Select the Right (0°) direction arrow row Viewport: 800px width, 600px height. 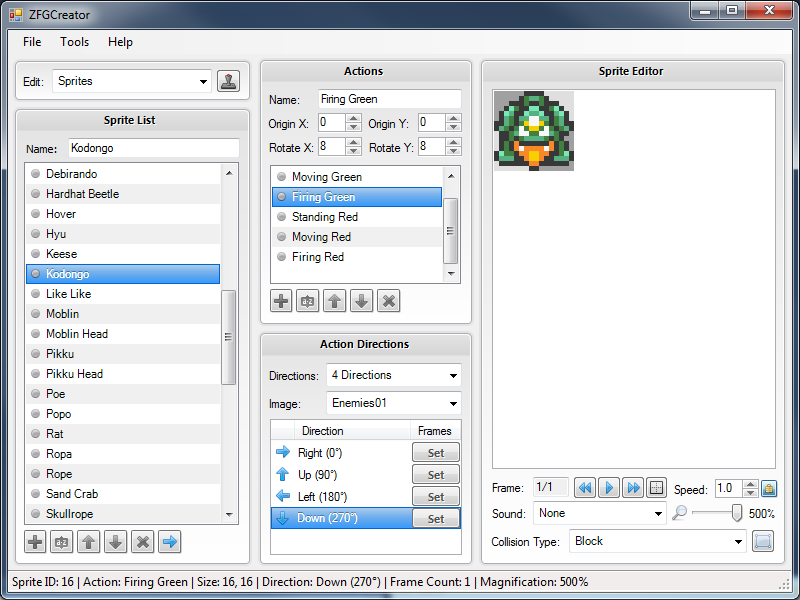click(x=366, y=453)
